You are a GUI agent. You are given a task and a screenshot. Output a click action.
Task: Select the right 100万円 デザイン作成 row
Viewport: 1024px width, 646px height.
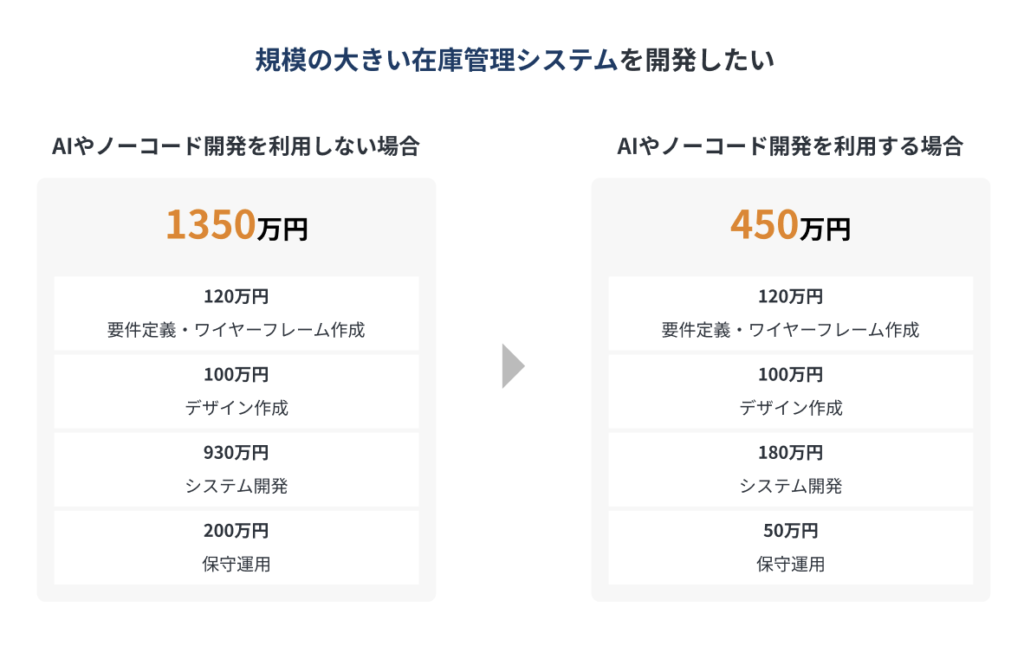790,391
